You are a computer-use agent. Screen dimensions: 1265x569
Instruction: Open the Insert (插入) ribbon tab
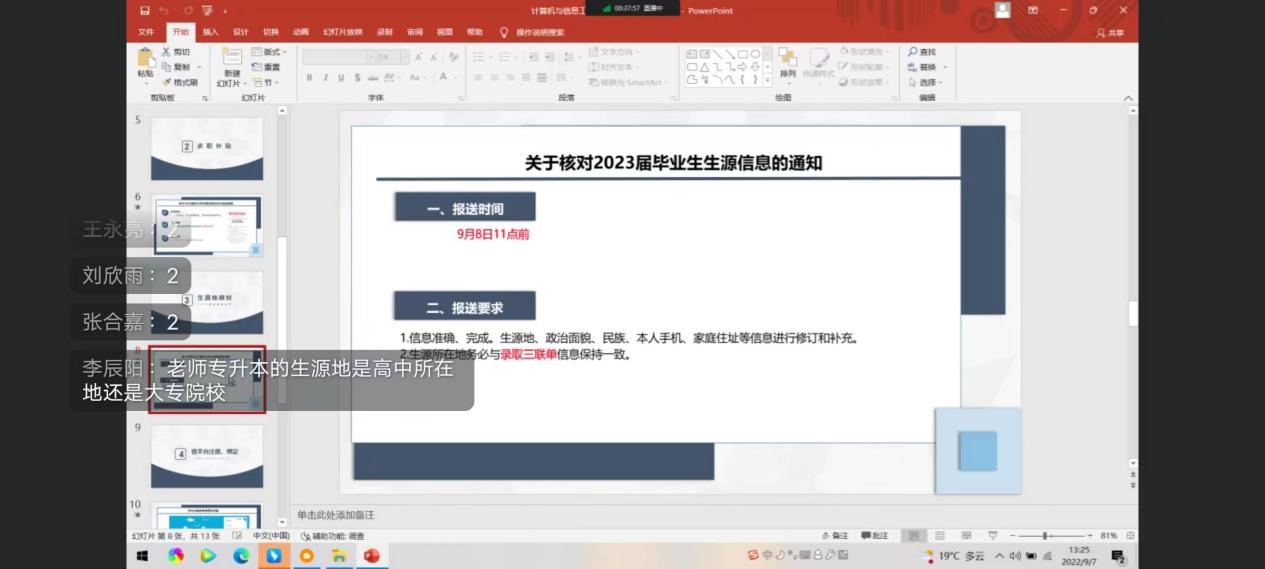point(210,32)
